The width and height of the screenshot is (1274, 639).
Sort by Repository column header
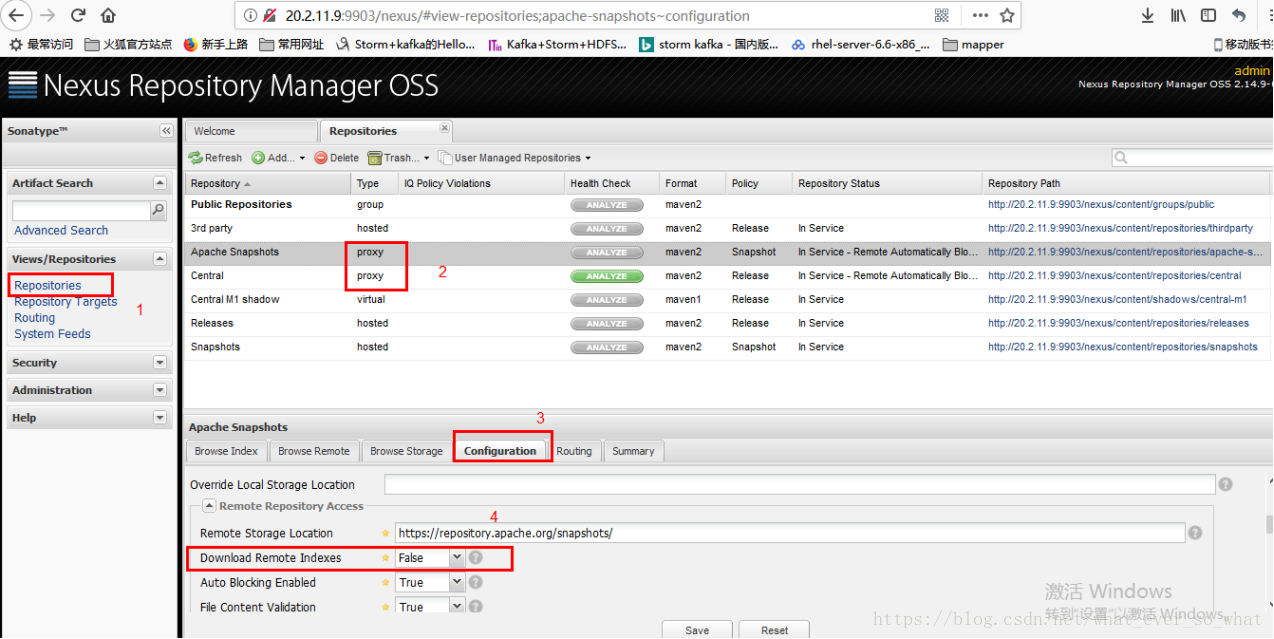(x=268, y=183)
